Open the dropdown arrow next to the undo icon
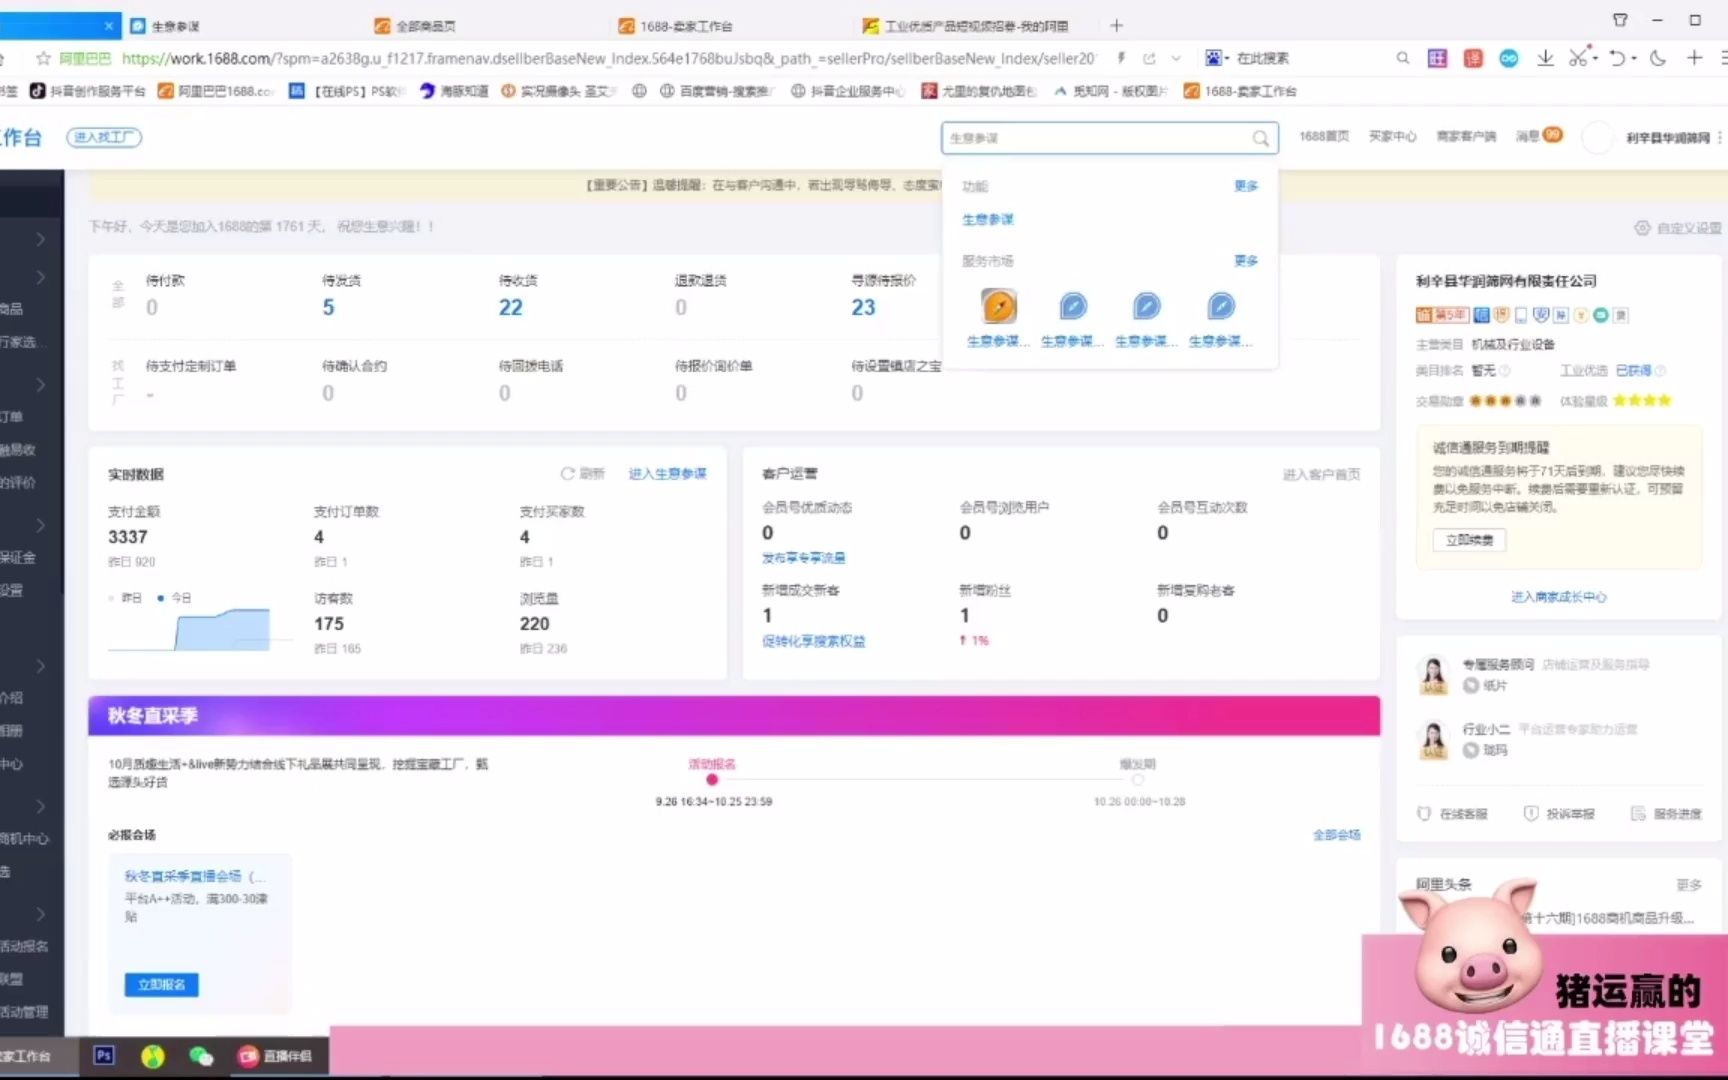This screenshot has height=1080, width=1728. click(x=1634, y=58)
